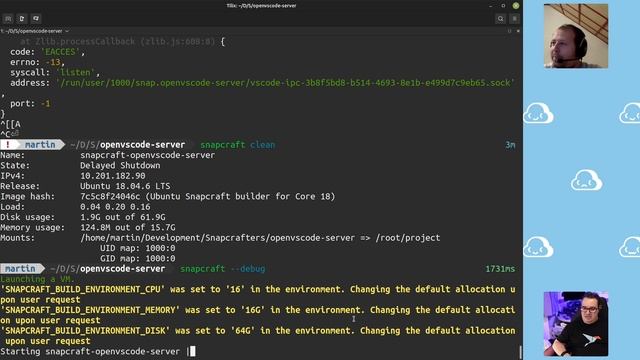Click the 'Launching a VM.' line
Image resolution: width=640 pixels, height=360 pixels.
[38, 279]
